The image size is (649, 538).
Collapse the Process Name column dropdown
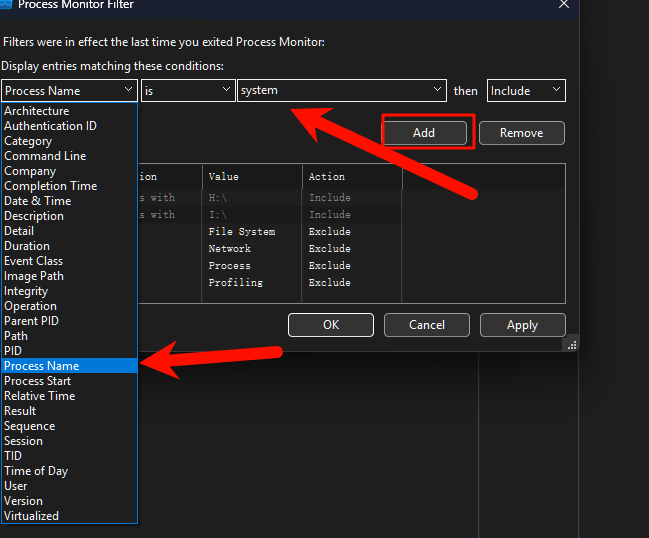tap(70, 91)
